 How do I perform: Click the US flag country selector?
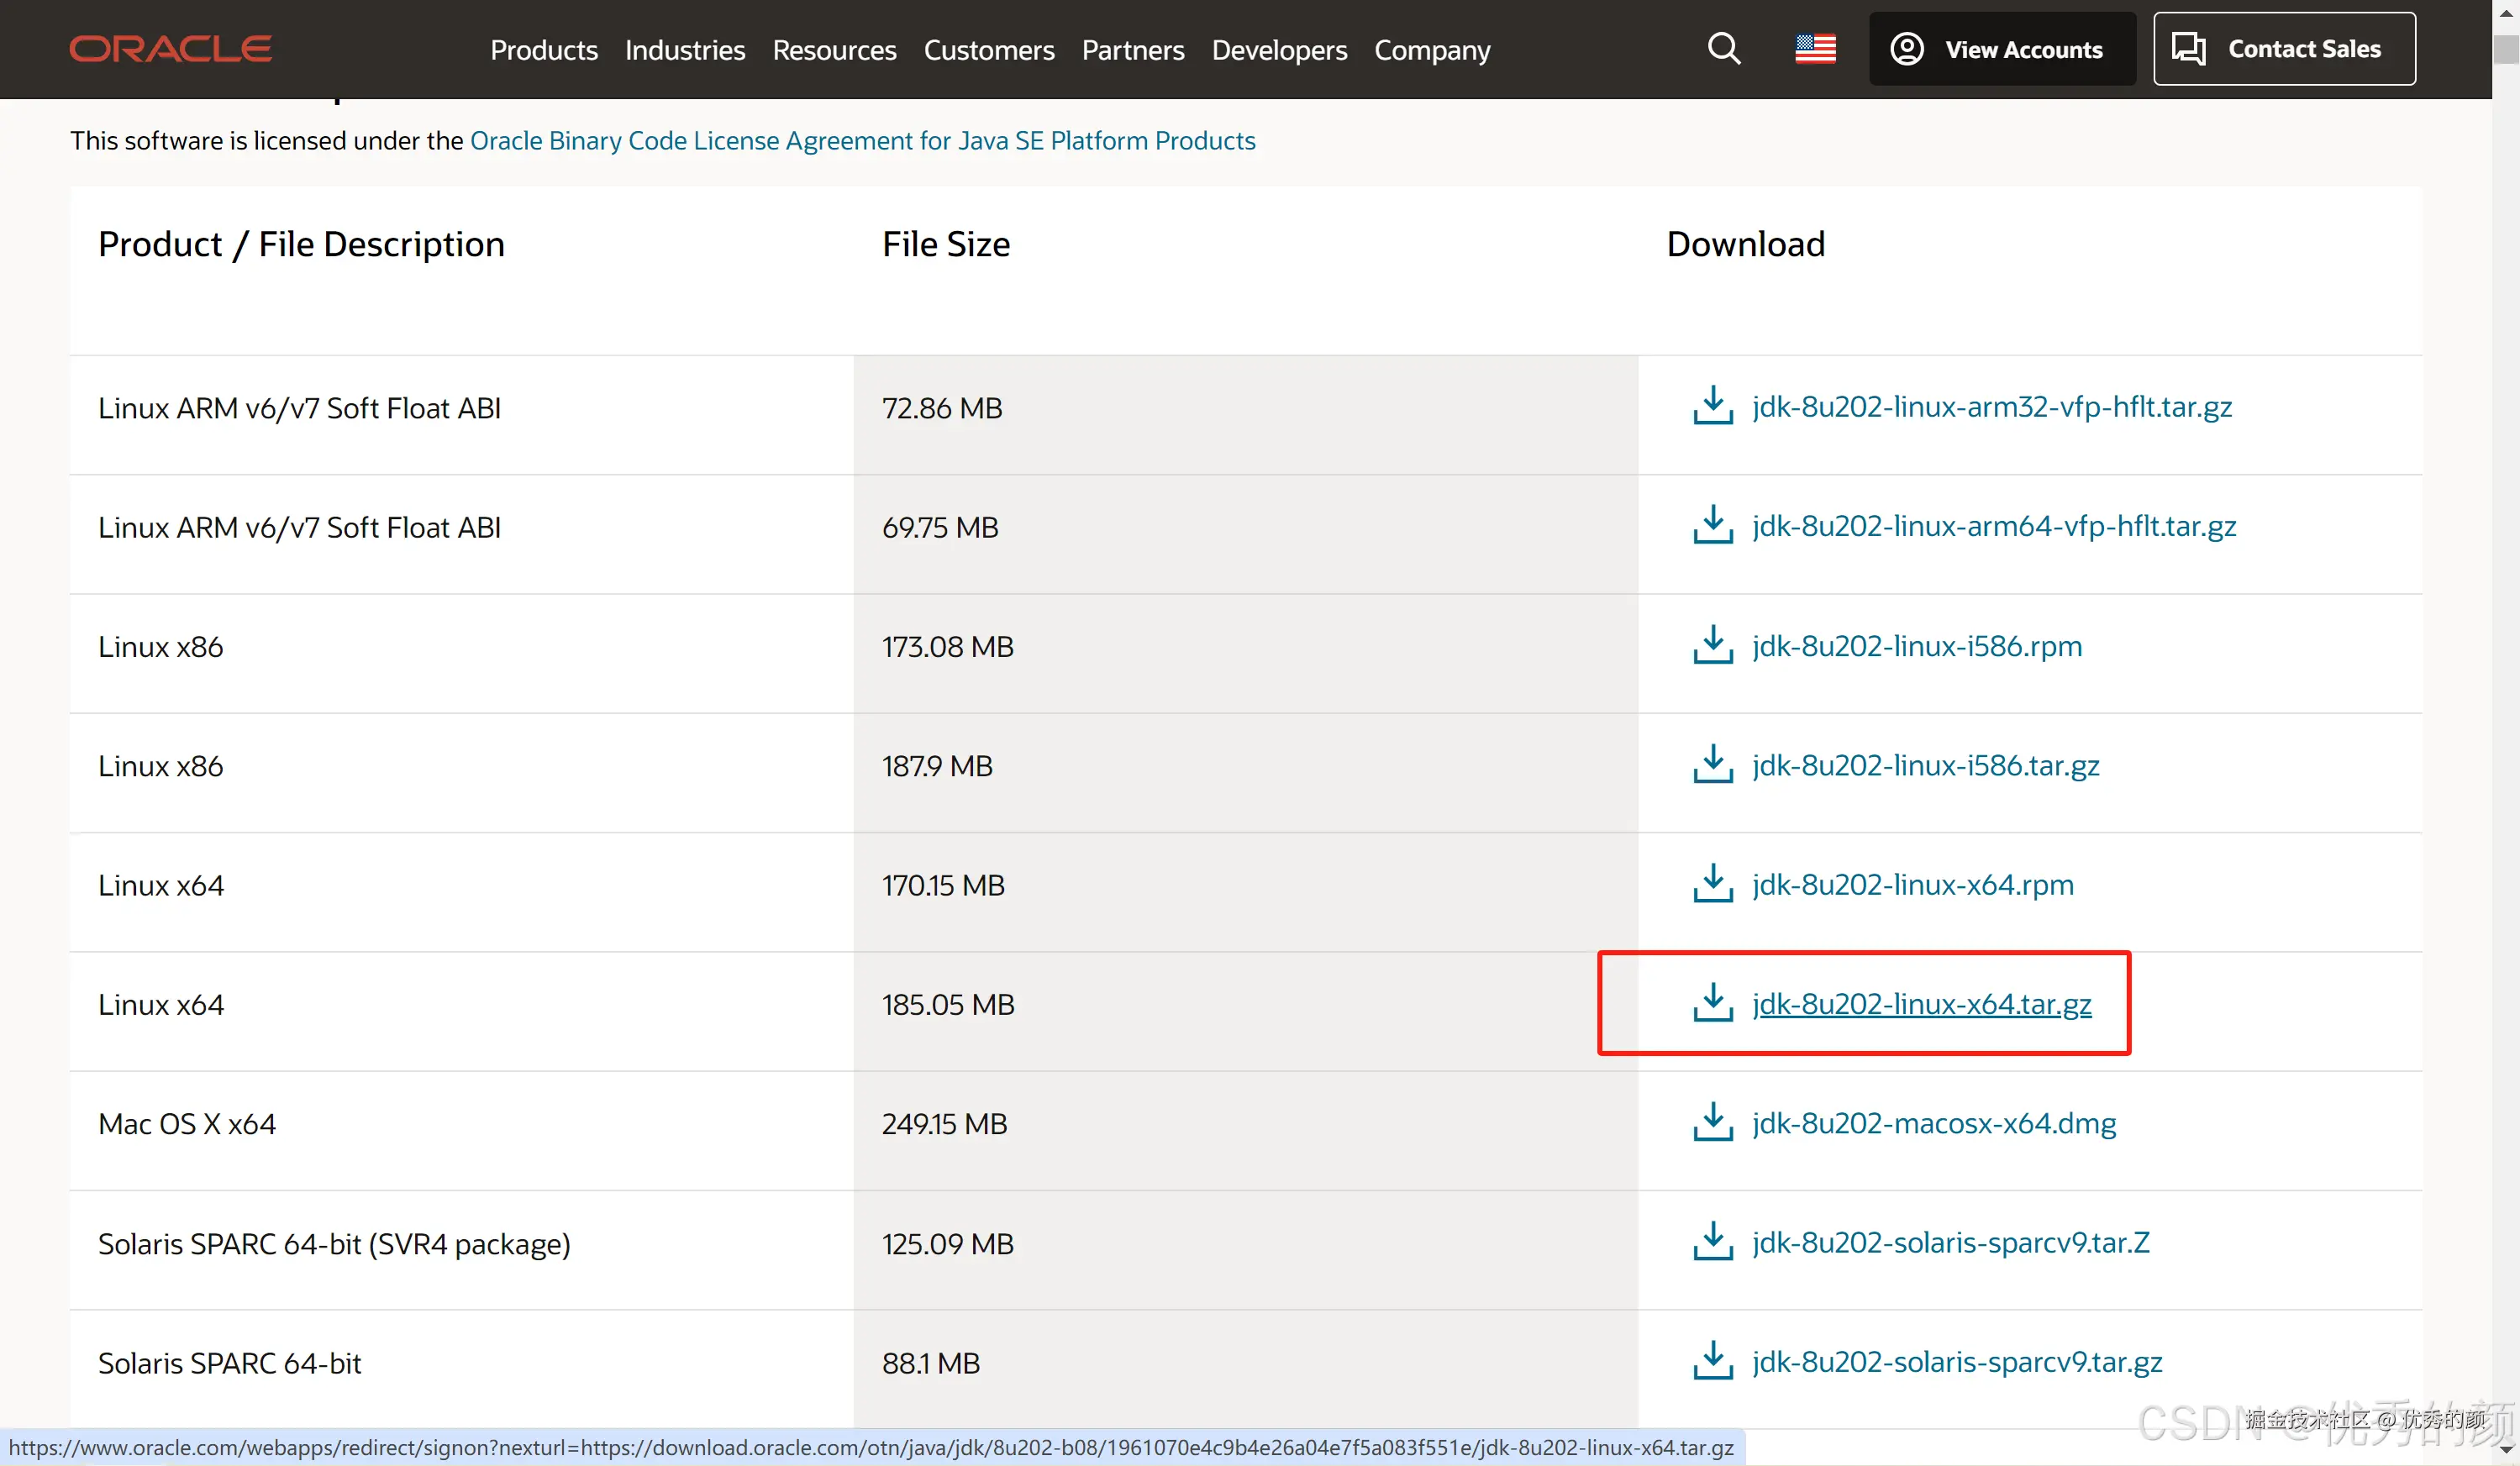coord(1815,49)
